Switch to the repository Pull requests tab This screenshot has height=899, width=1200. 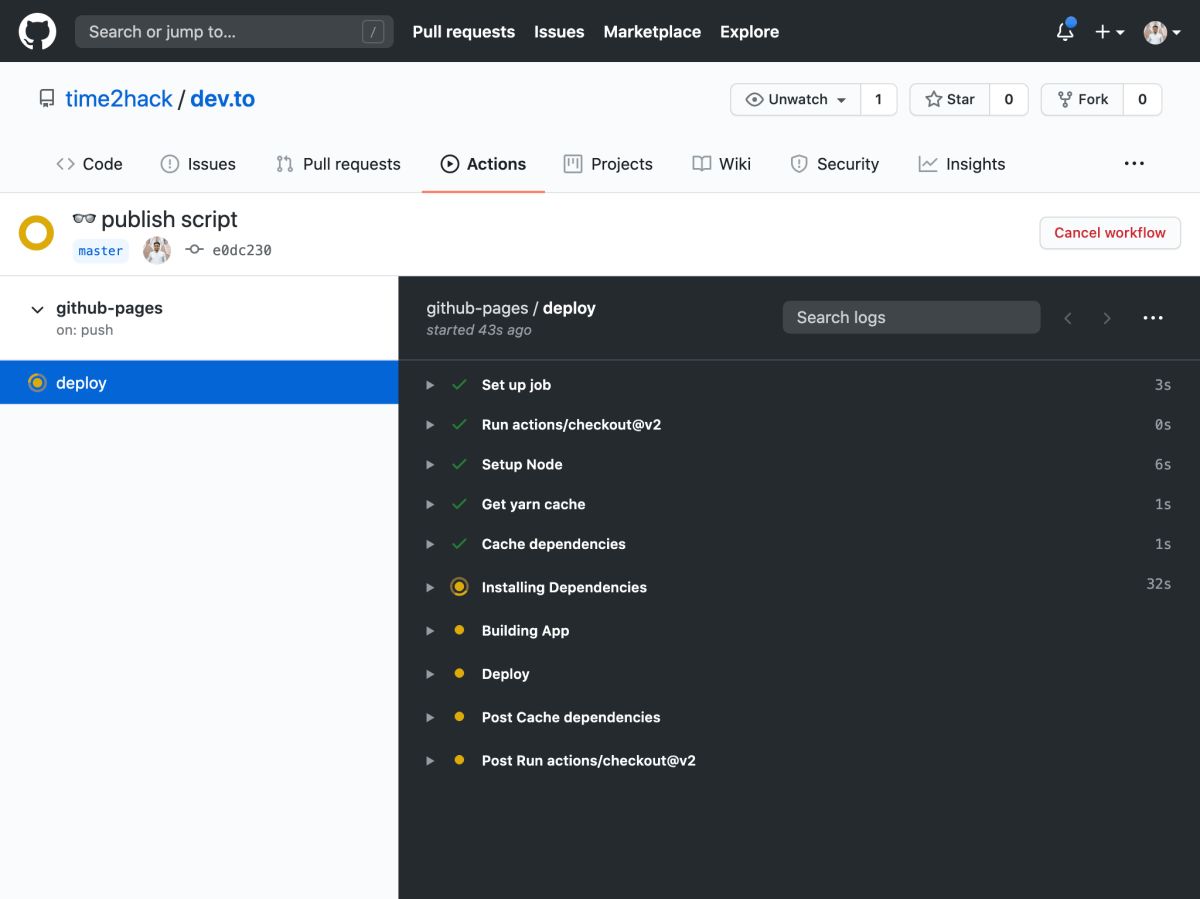tap(338, 164)
